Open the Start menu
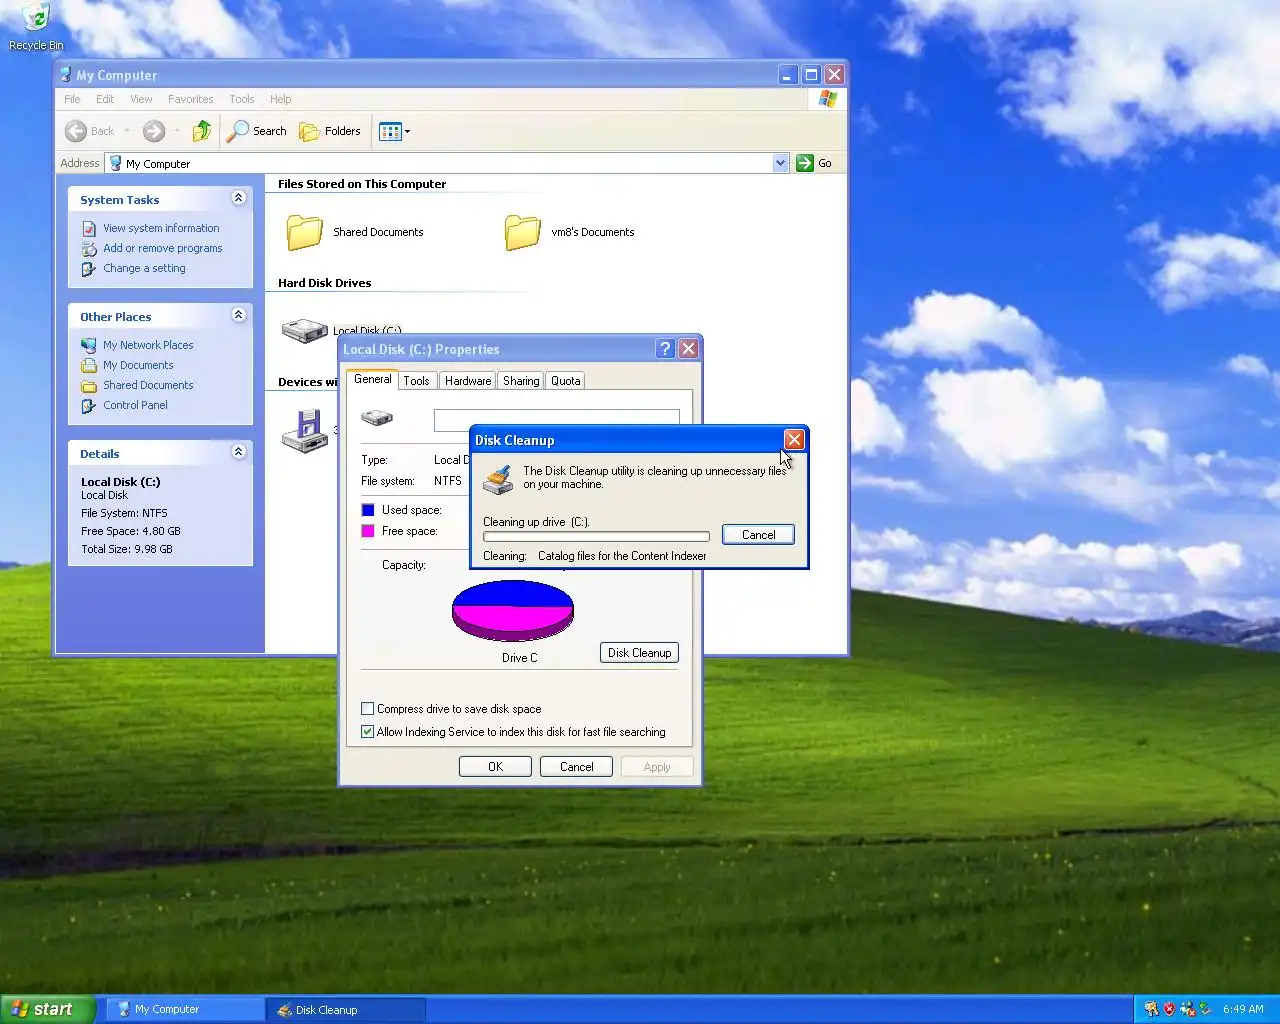1280x1024 pixels. point(47,1009)
